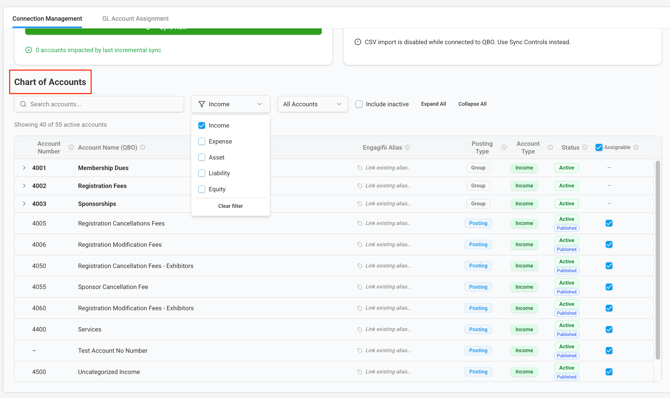670x398 pixels.
Task: Check the Expense filter option
Action: coord(202,141)
